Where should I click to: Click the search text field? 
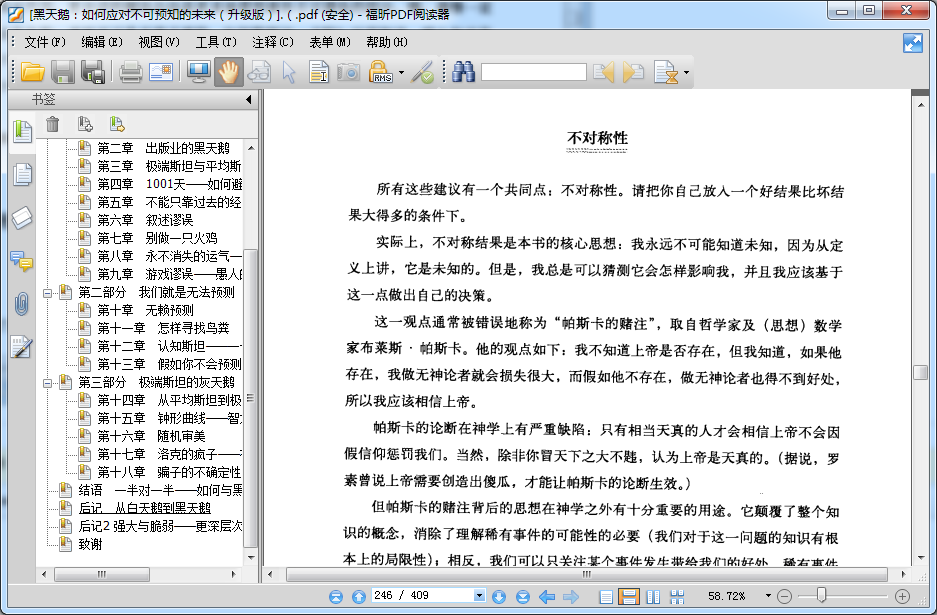[534, 72]
